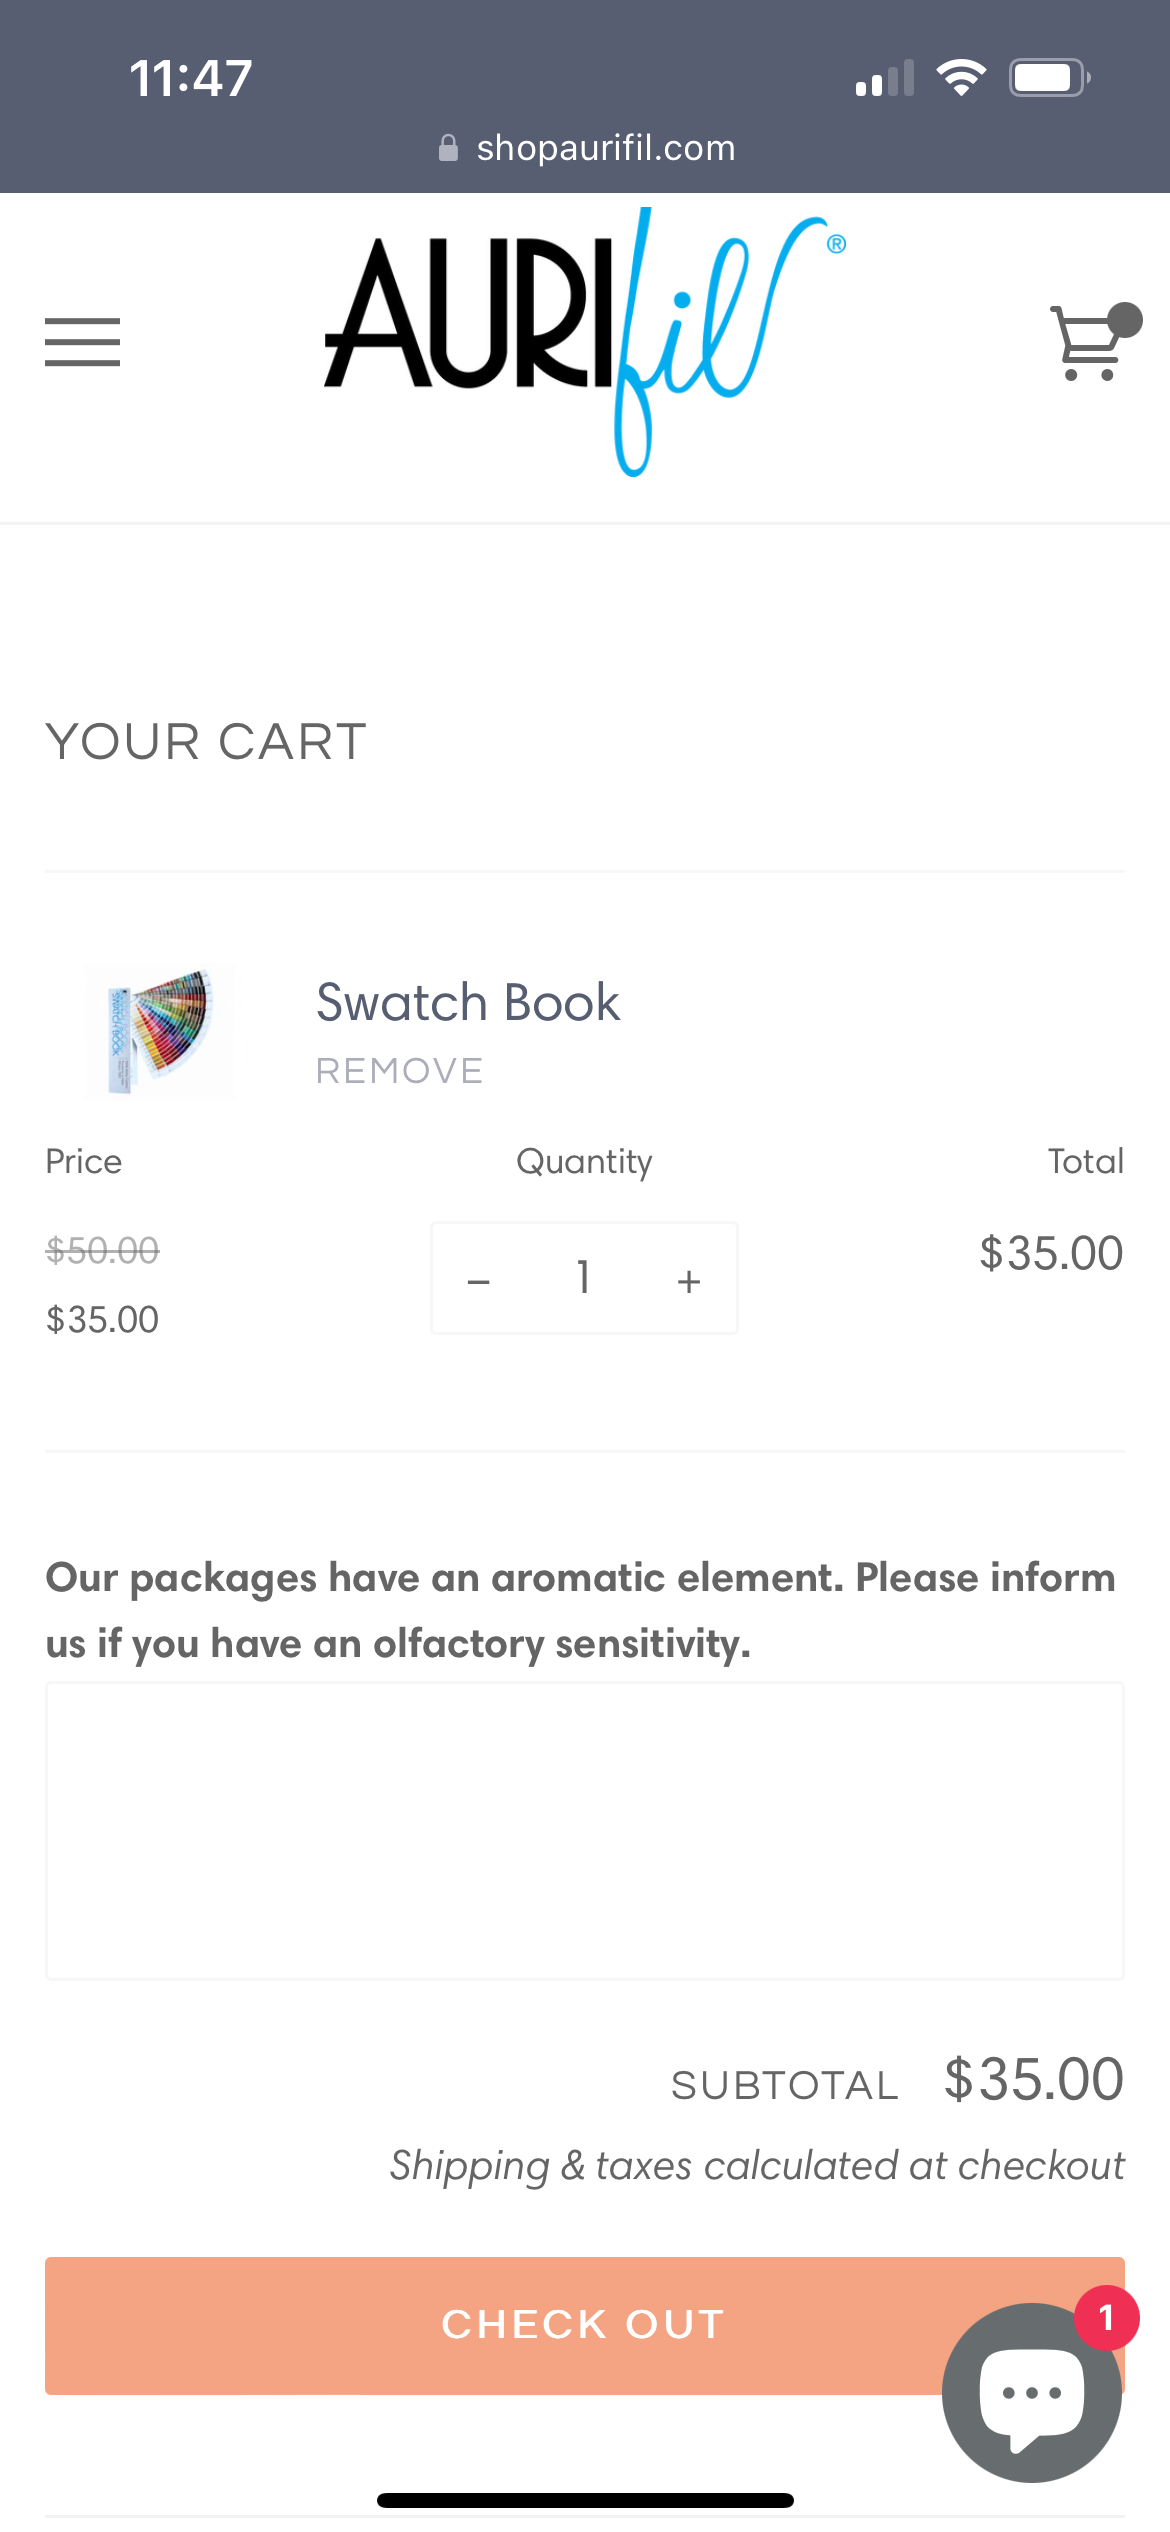Screen dimensions: 1170x2532
Task: Open the Swatch Book product link
Action: (468, 1002)
